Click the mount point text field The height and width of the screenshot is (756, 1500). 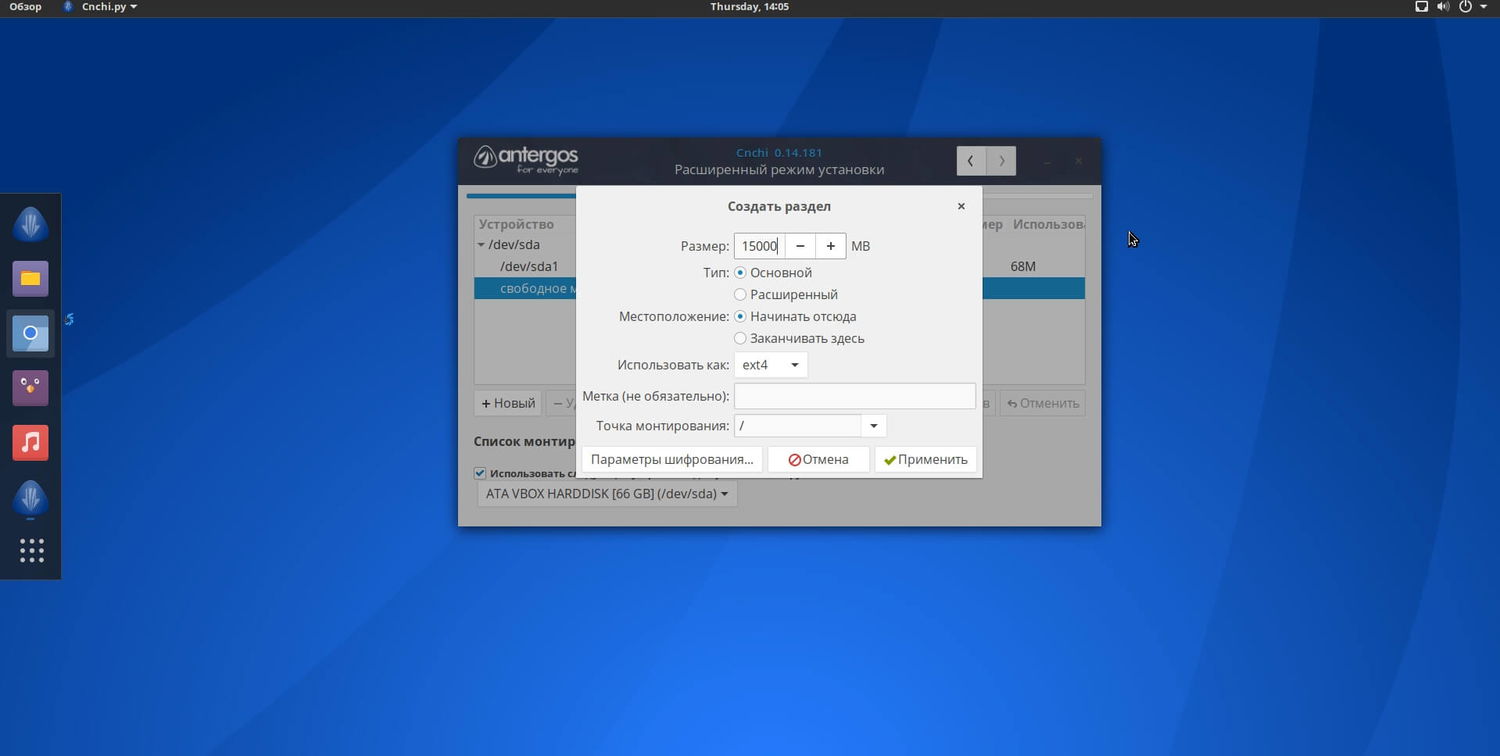[798, 426]
